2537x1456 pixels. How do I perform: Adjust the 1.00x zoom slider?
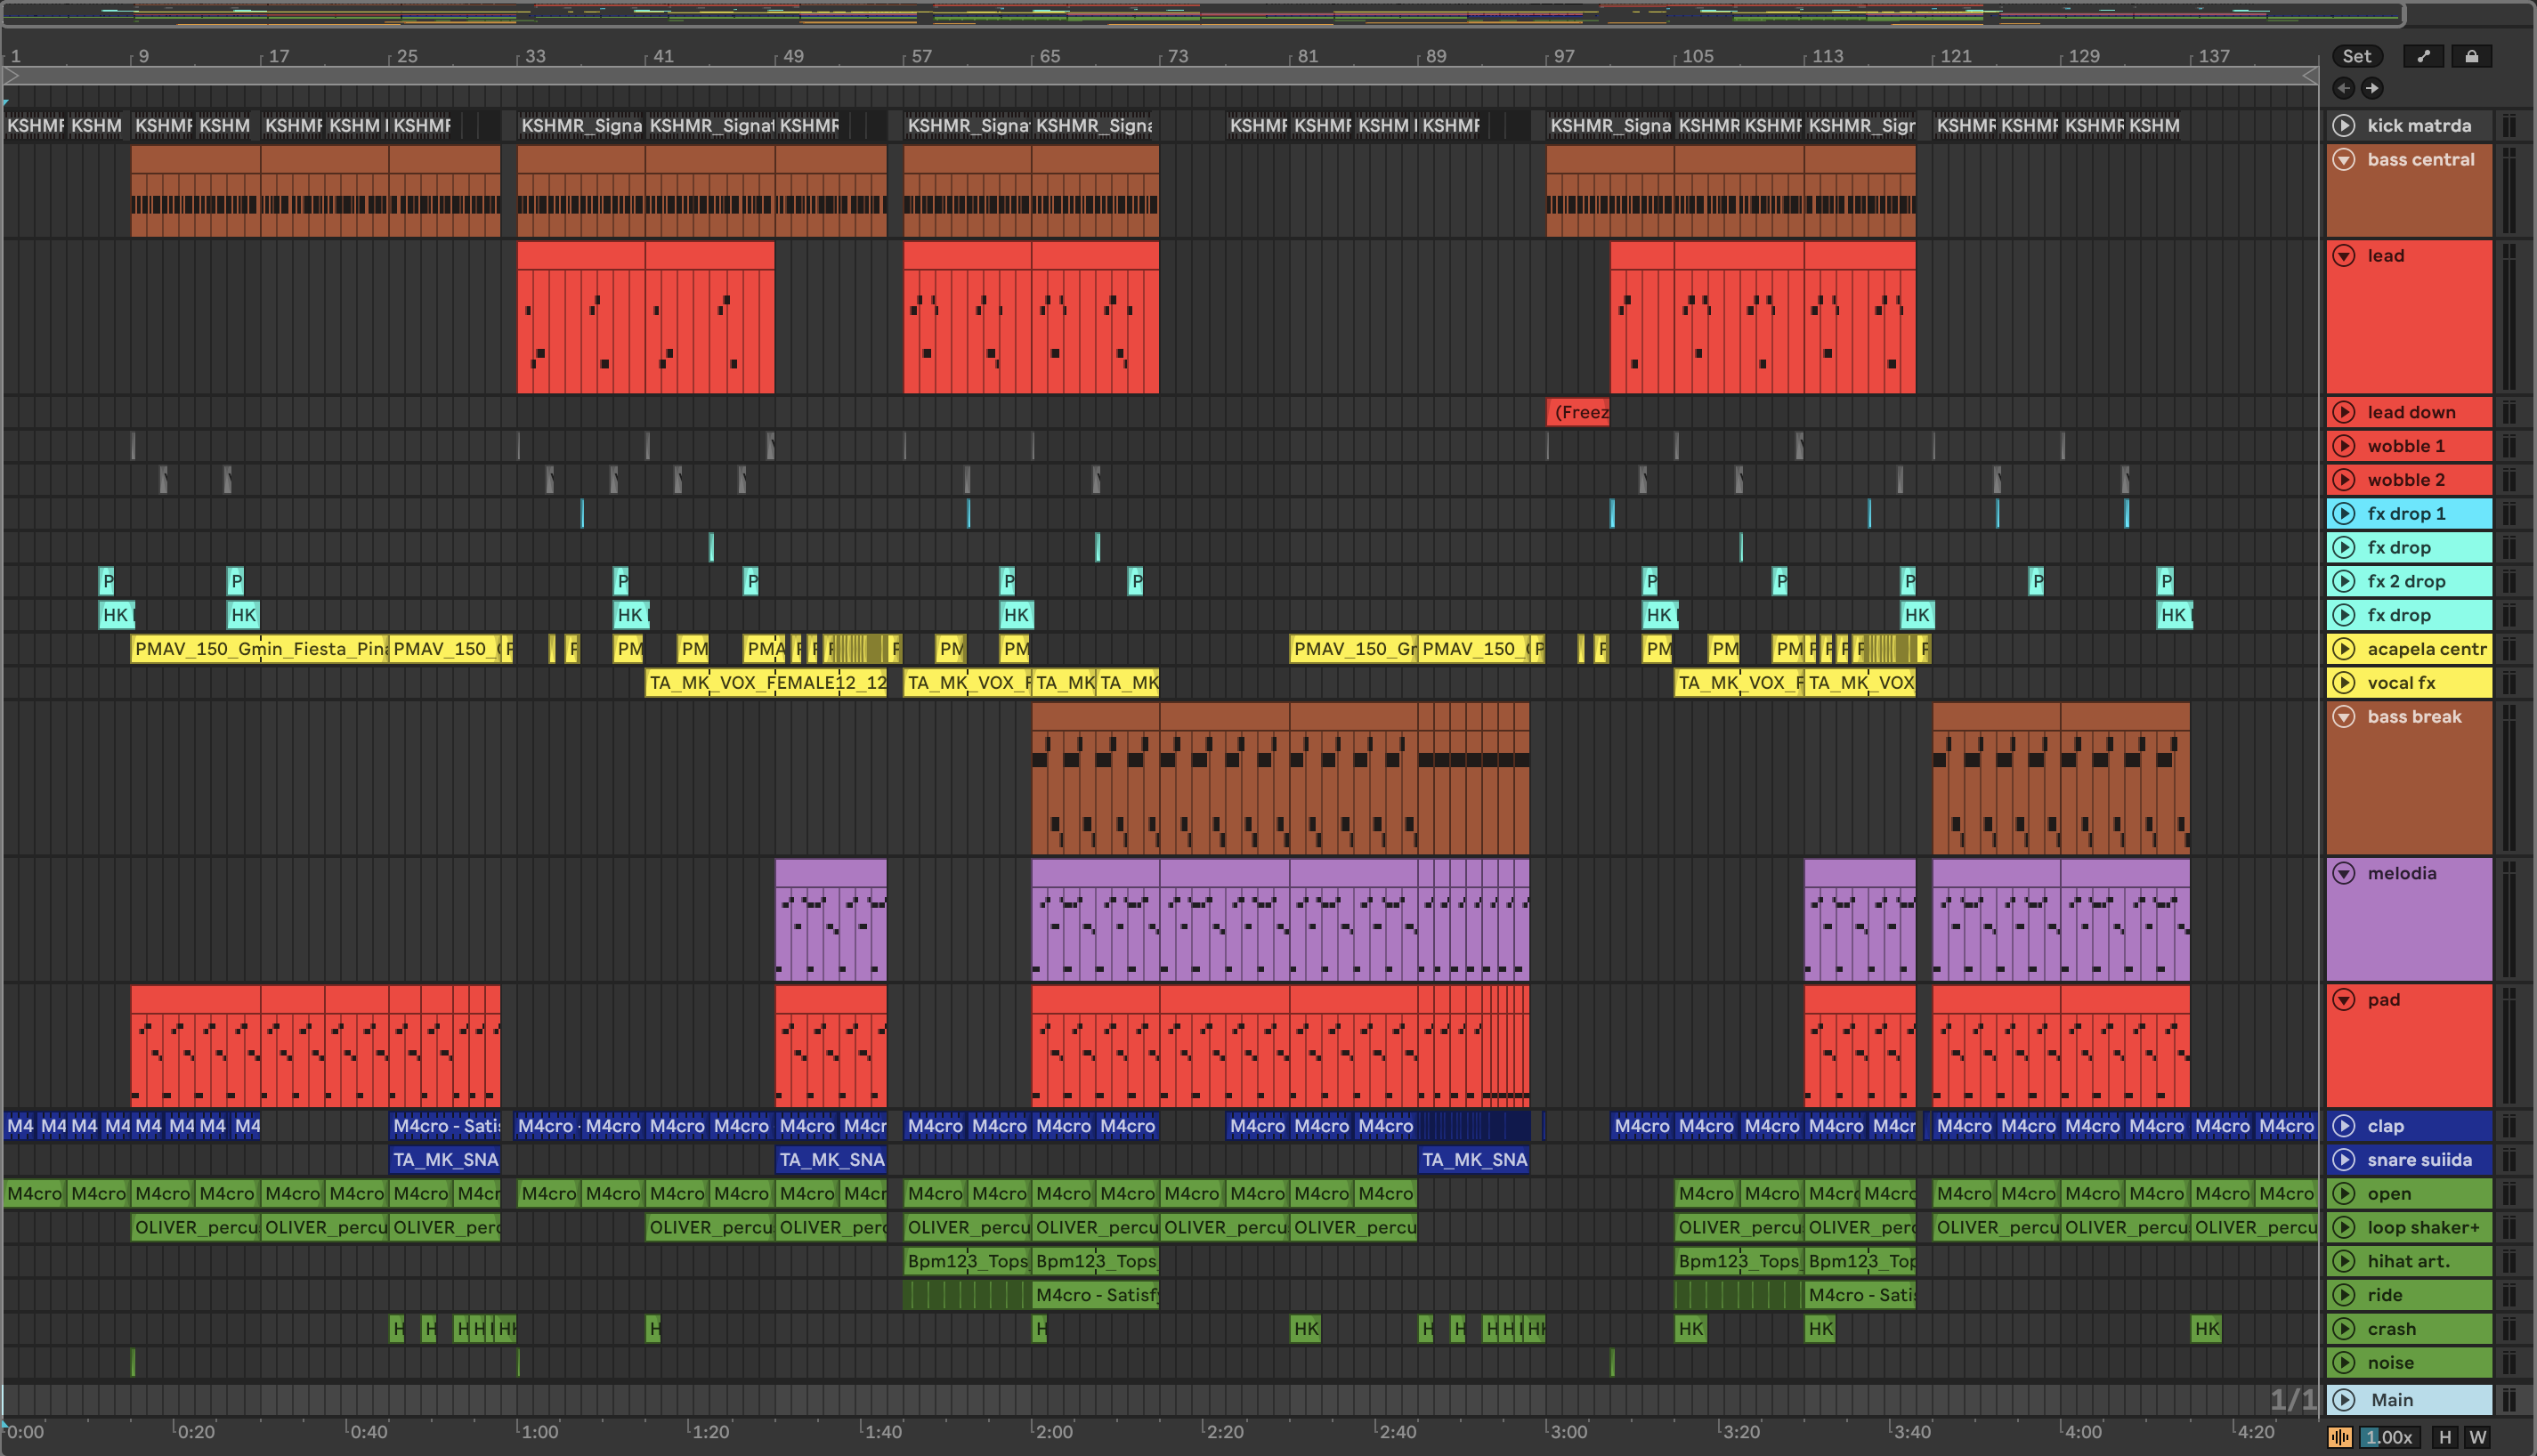point(2388,1437)
